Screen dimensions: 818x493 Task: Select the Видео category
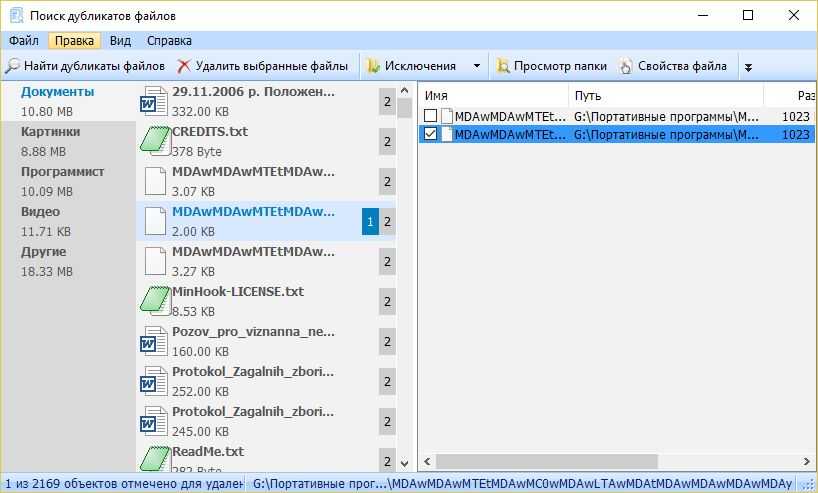(68, 221)
